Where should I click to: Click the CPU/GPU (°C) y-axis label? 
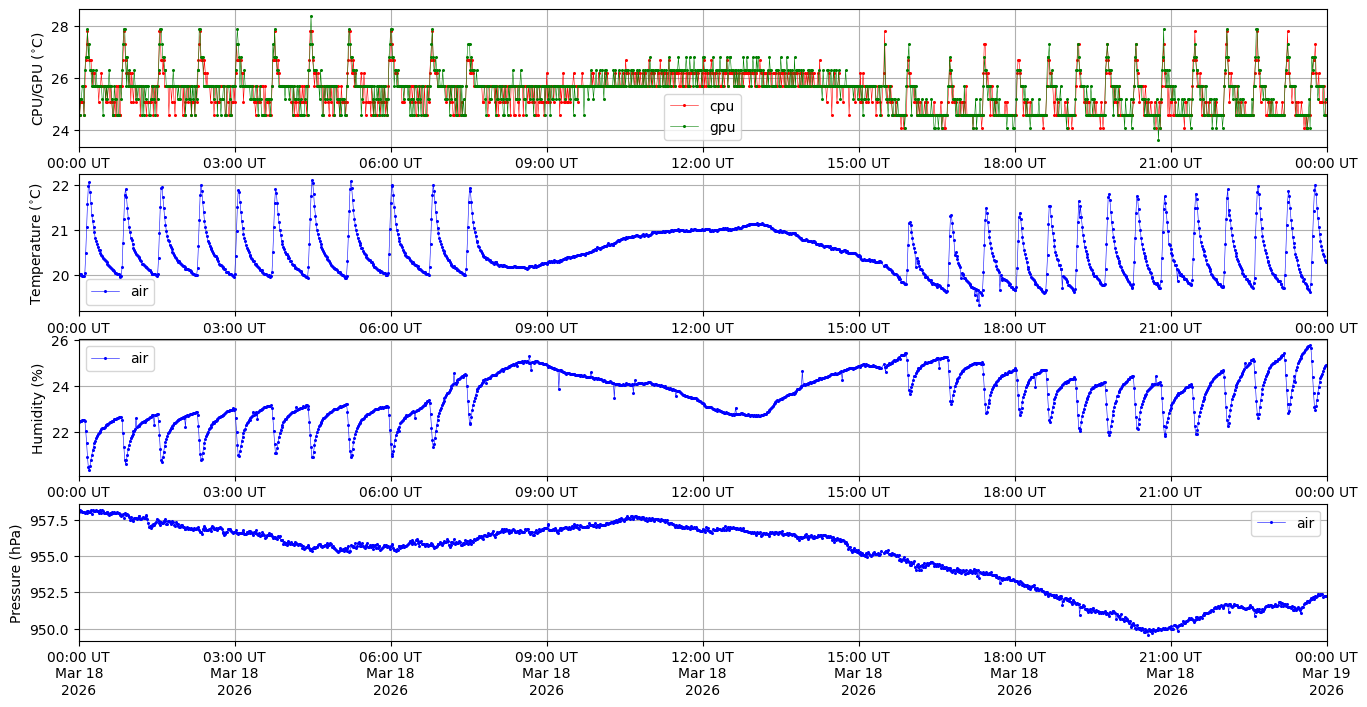click(38, 79)
